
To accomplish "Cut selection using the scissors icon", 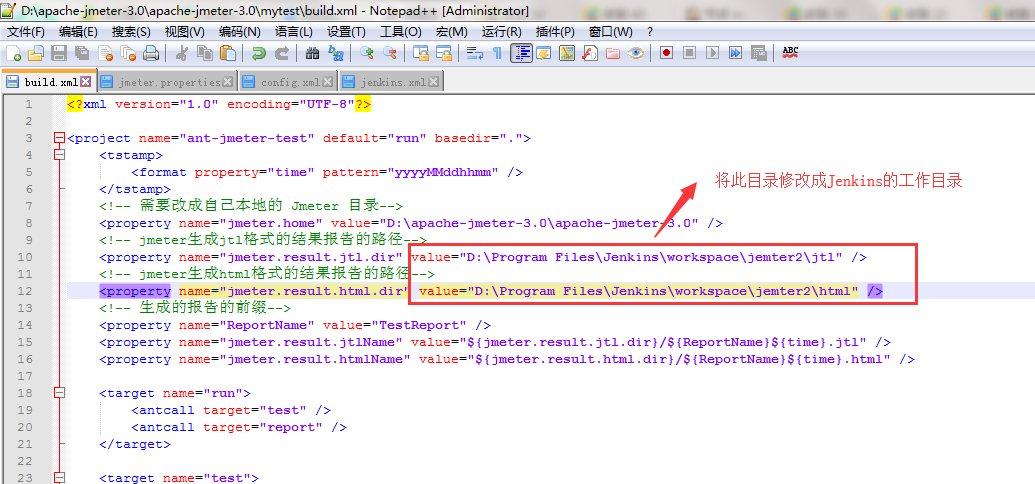I will [x=182, y=53].
